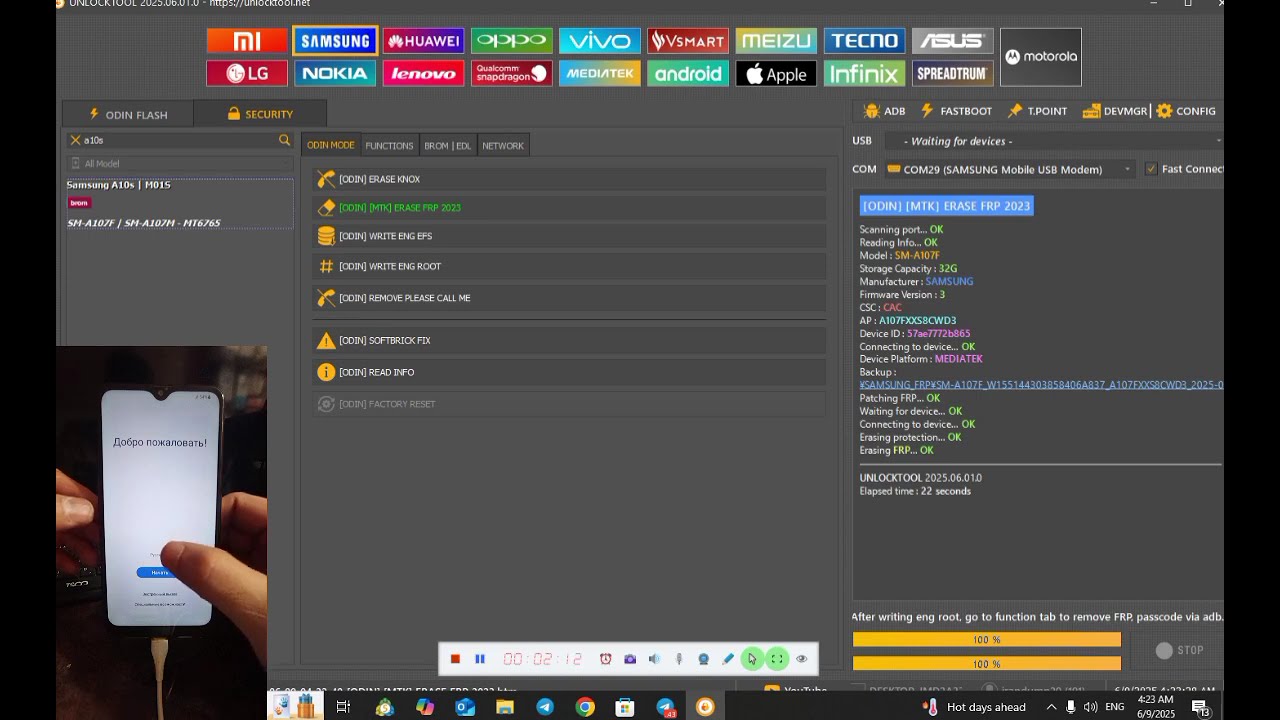The height and width of the screenshot is (720, 1280).
Task: Select the MediaTek brand logo
Action: 600,73
